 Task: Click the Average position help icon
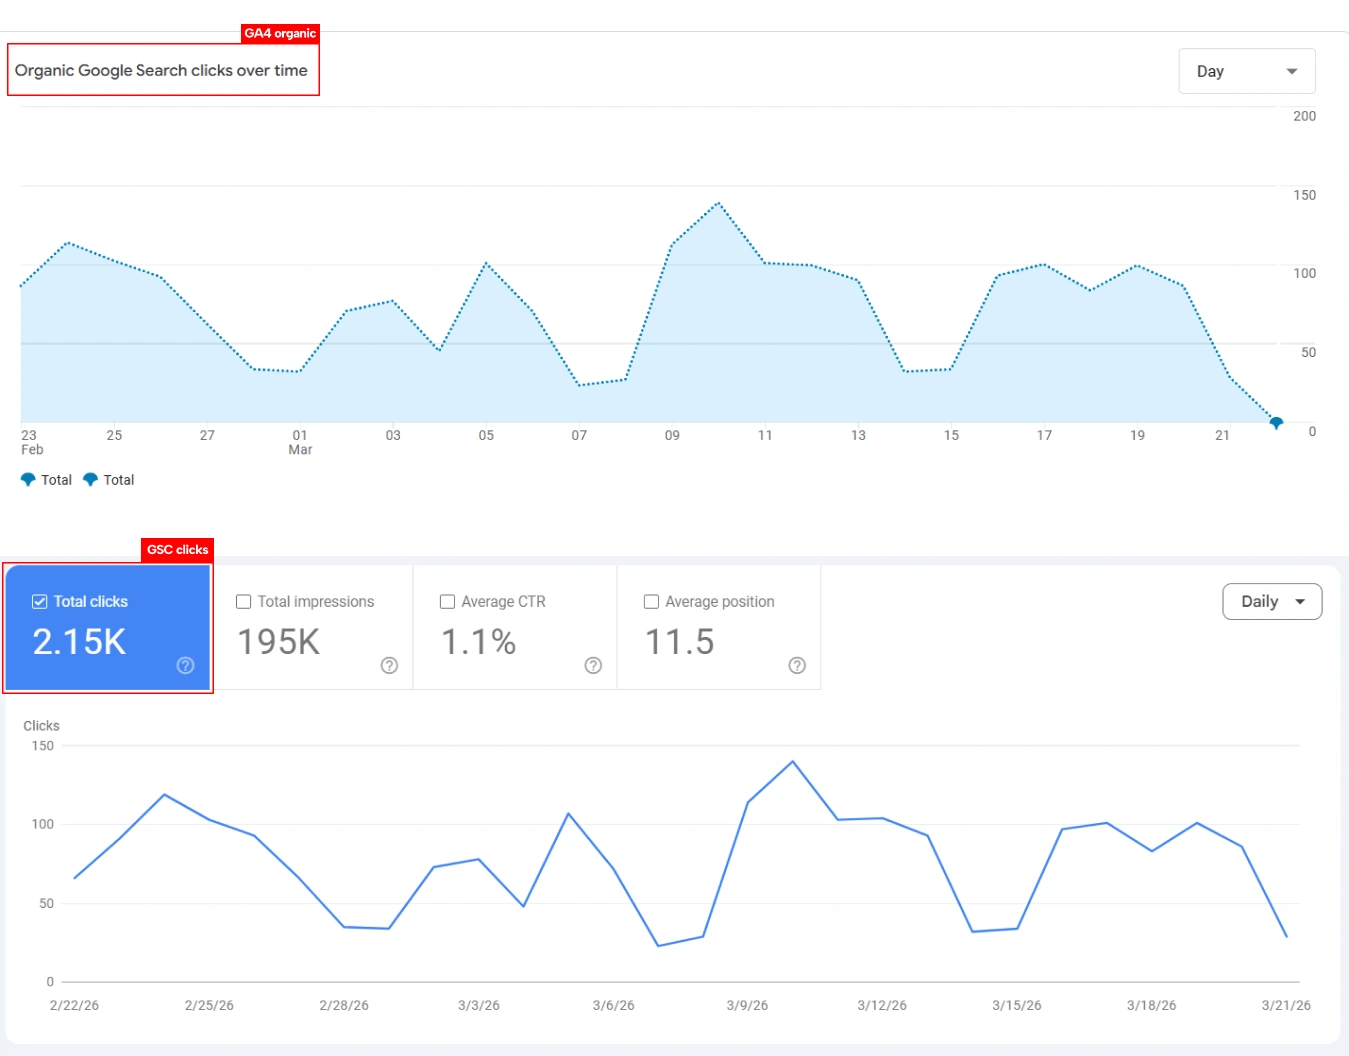point(797,666)
